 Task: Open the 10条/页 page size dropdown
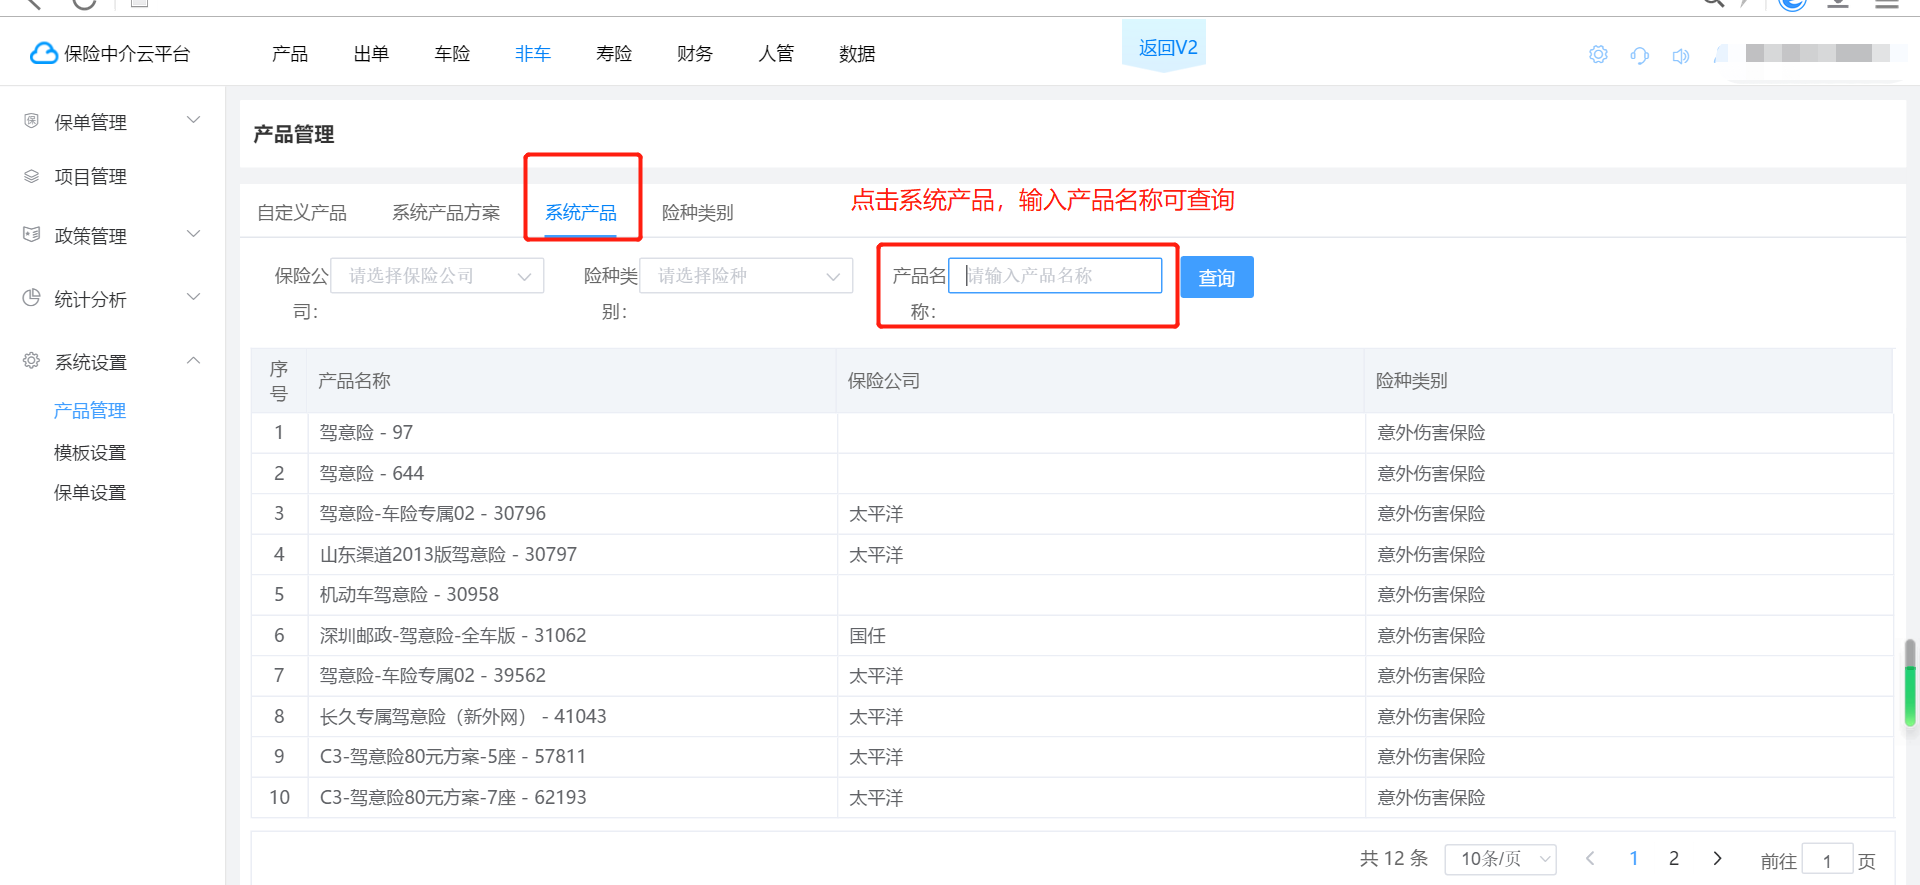tap(1501, 859)
